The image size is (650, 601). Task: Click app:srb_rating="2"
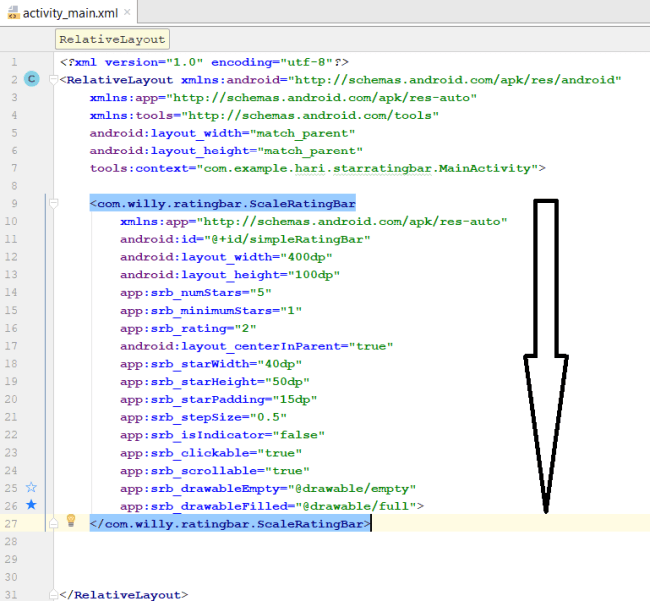(x=188, y=328)
